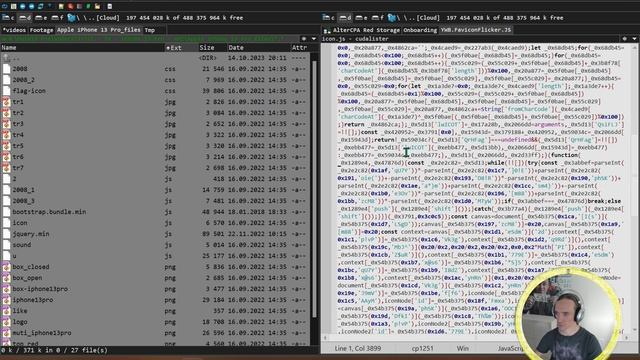Select the tr7 jpg file

[x=155, y=168]
